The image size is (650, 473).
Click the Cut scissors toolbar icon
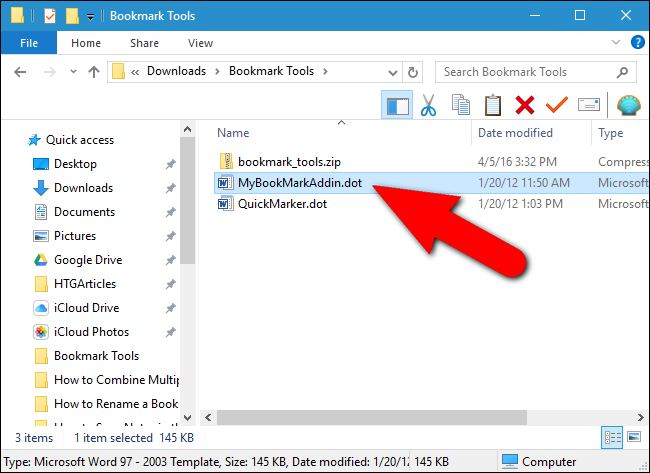click(x=428, y=105)
